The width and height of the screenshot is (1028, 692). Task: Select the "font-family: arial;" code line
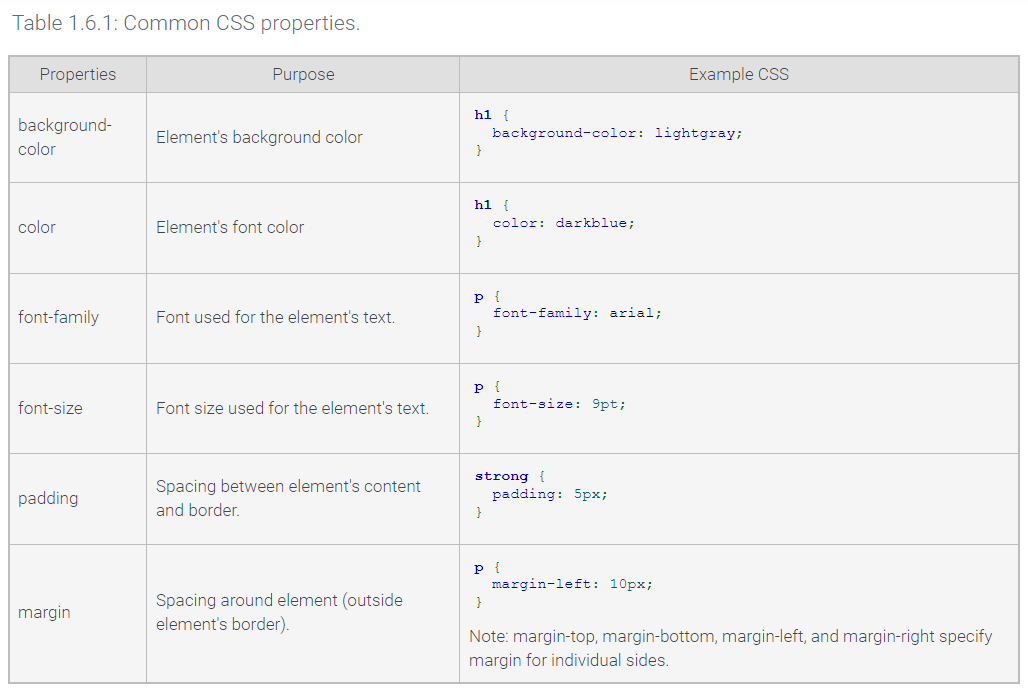pos(577,313)
